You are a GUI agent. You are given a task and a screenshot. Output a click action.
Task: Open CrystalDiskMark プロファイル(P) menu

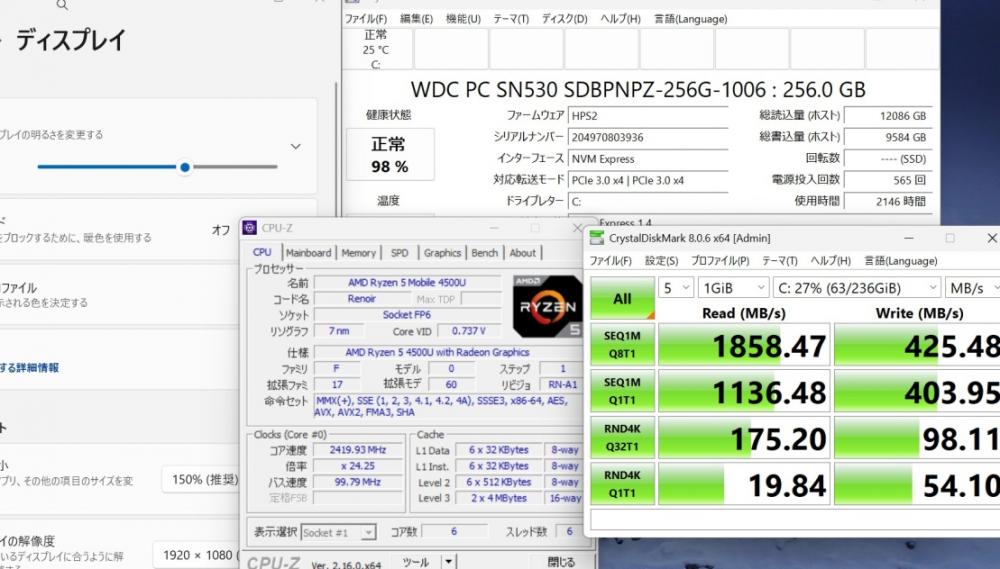click(720, 261)
